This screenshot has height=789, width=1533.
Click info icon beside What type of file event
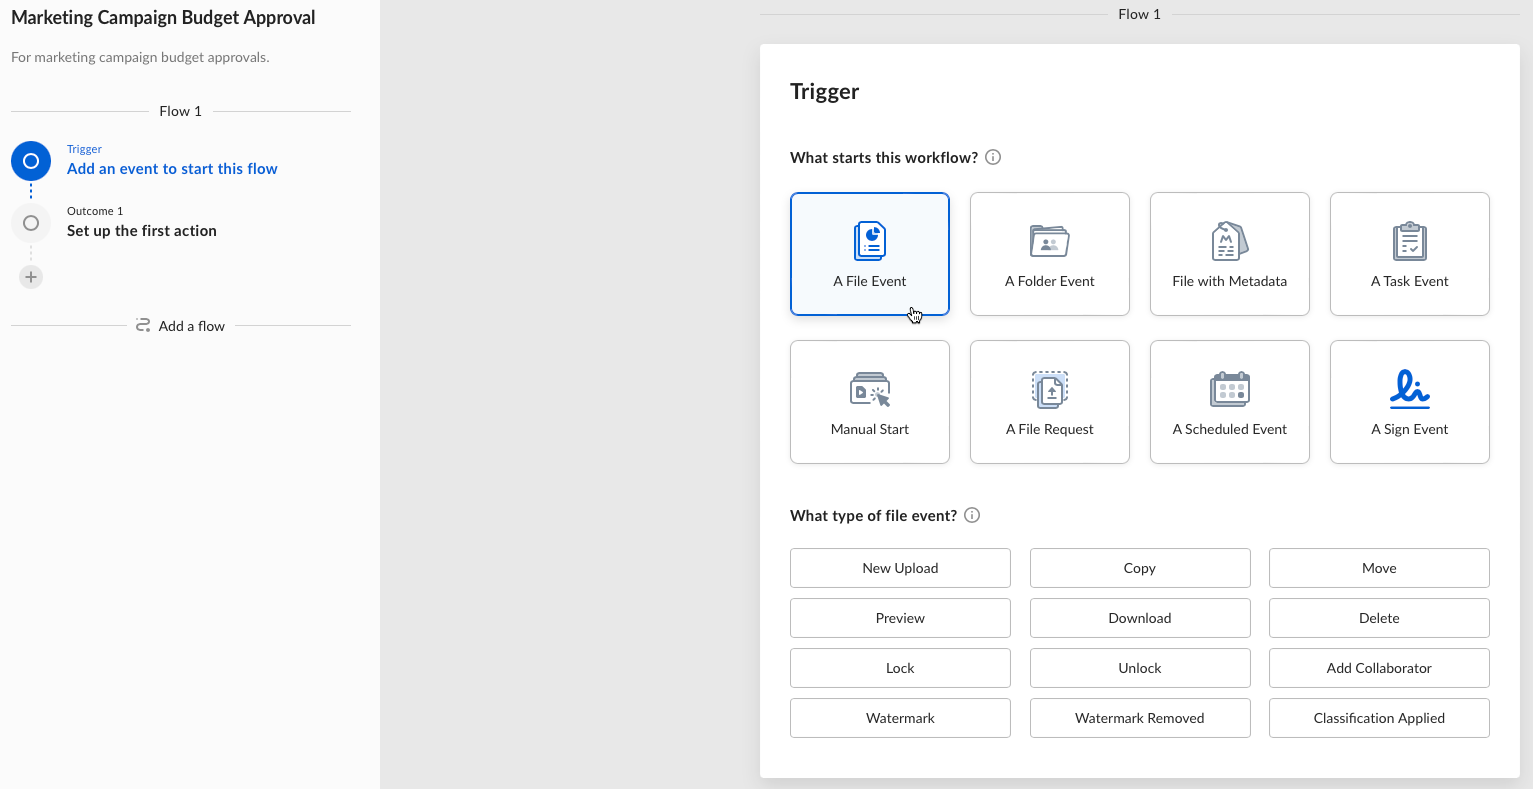[972, 515]
